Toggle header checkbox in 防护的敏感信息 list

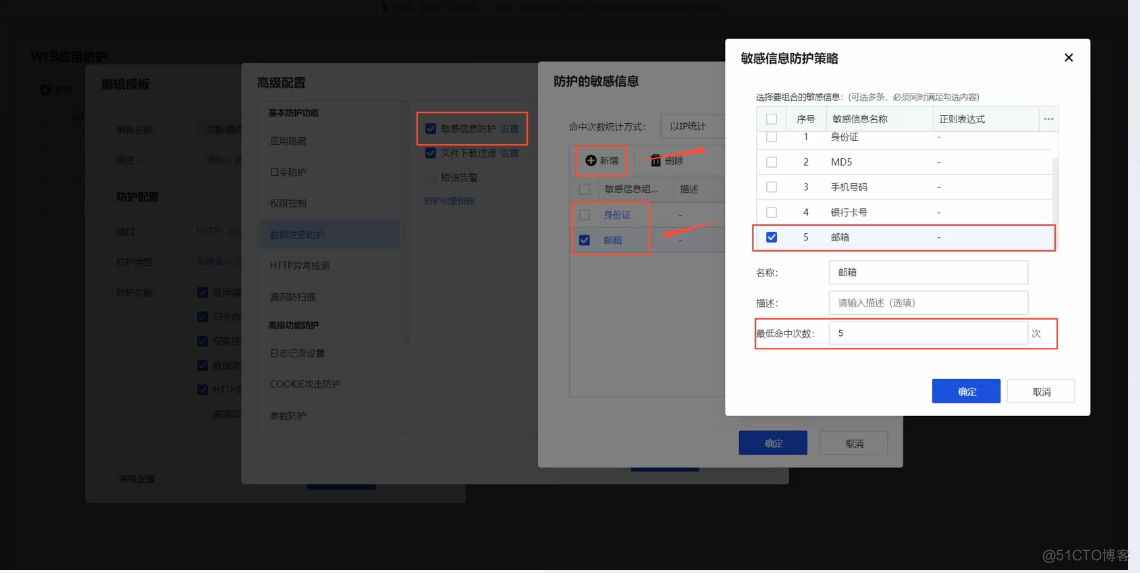pyautogui.click(x=585, y=189)
